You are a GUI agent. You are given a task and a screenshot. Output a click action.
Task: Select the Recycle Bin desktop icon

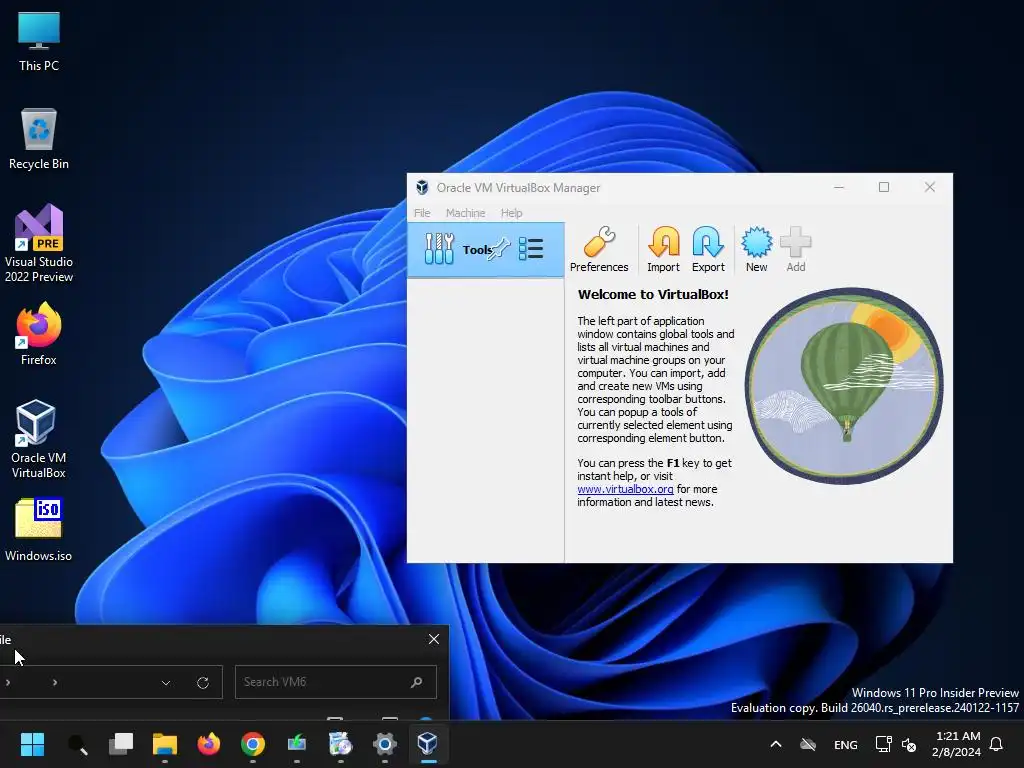39,139
